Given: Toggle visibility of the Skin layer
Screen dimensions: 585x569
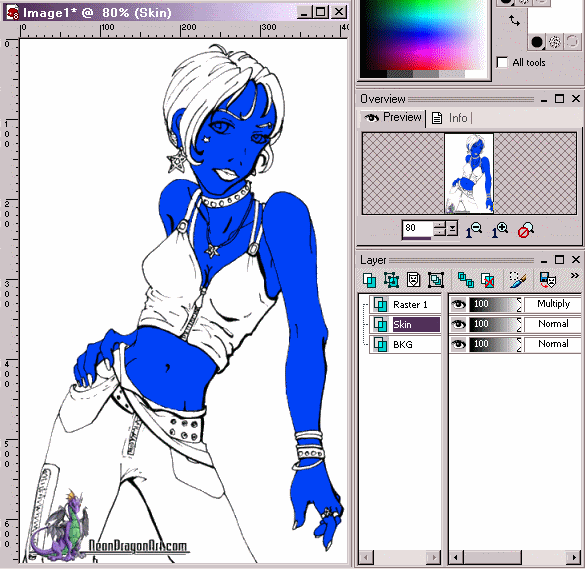Looking at the screenshot, I should click(459, 324).
